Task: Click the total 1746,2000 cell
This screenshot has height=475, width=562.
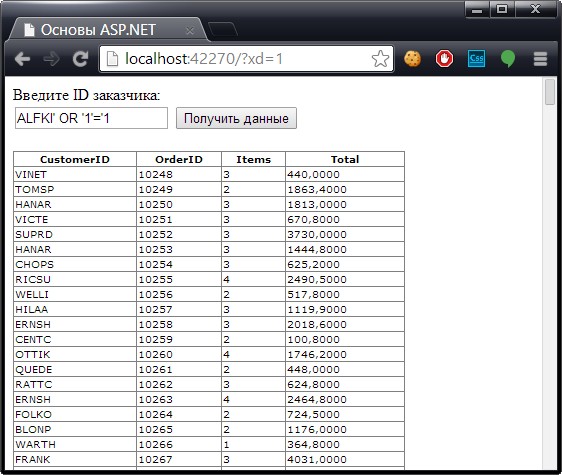Action: click(345, 354)
